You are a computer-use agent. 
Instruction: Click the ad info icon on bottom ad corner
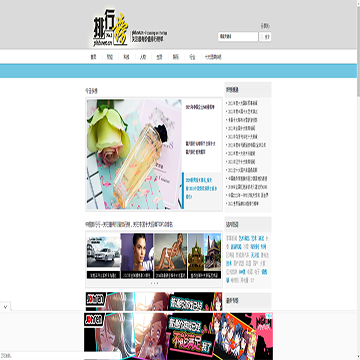click(x=269, y=315)
